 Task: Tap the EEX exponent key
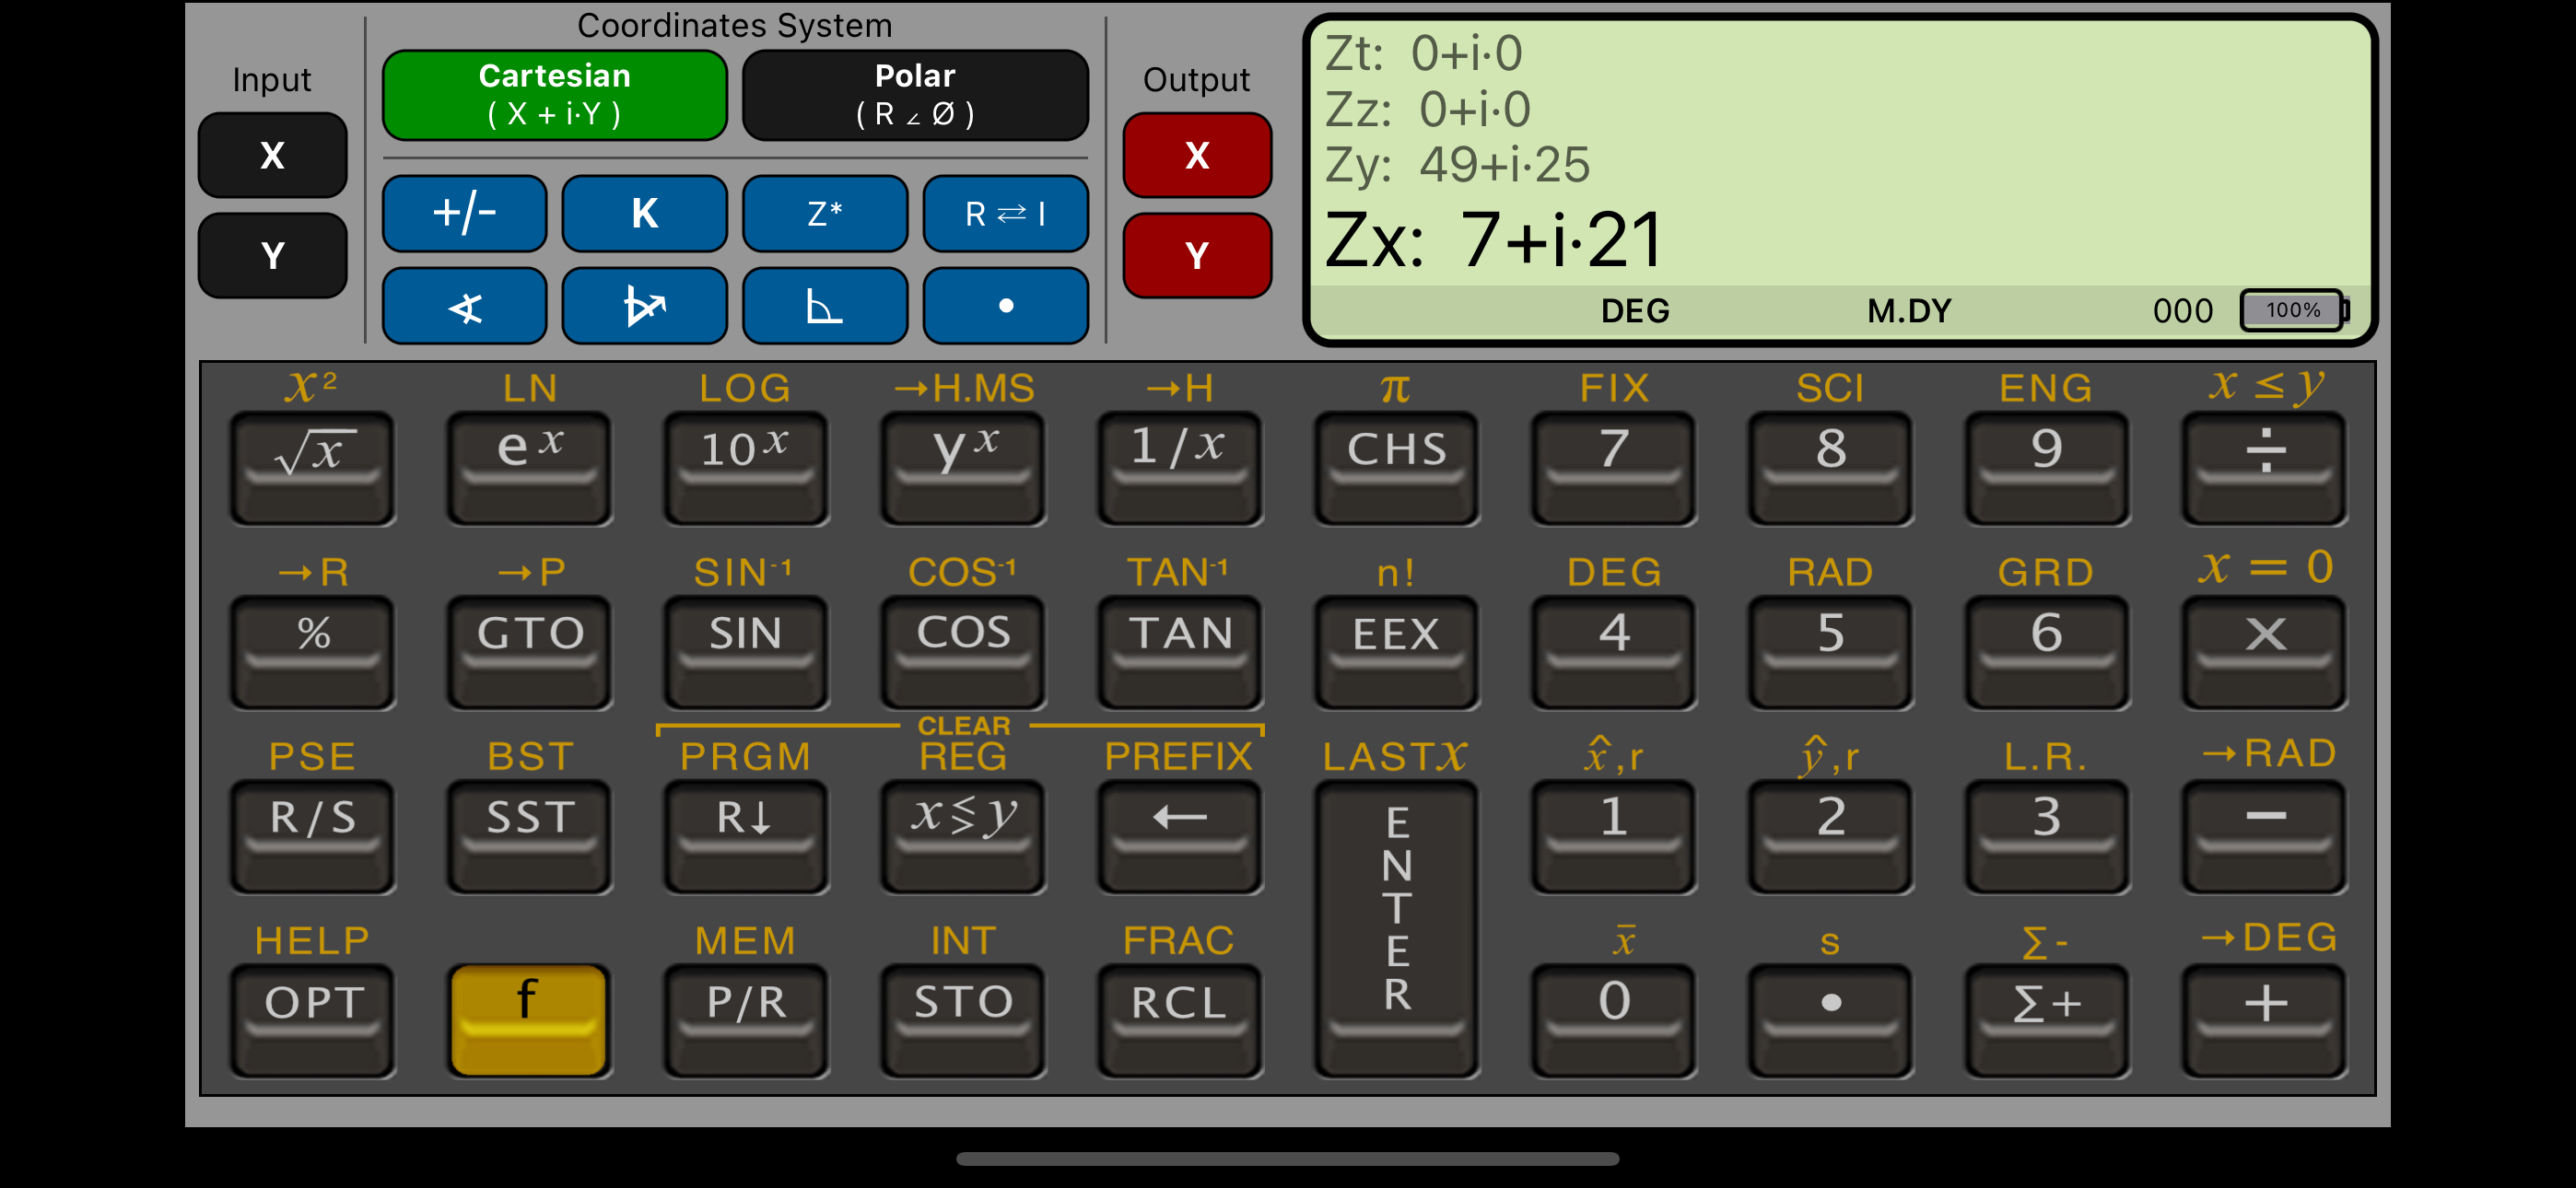pos(1397,652)
